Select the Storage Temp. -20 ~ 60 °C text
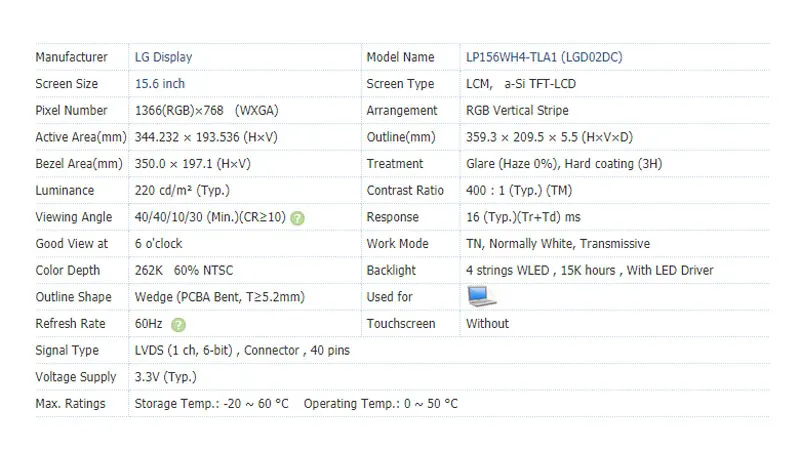This screenshot has width=800, height=450. (x=211, y=404)
